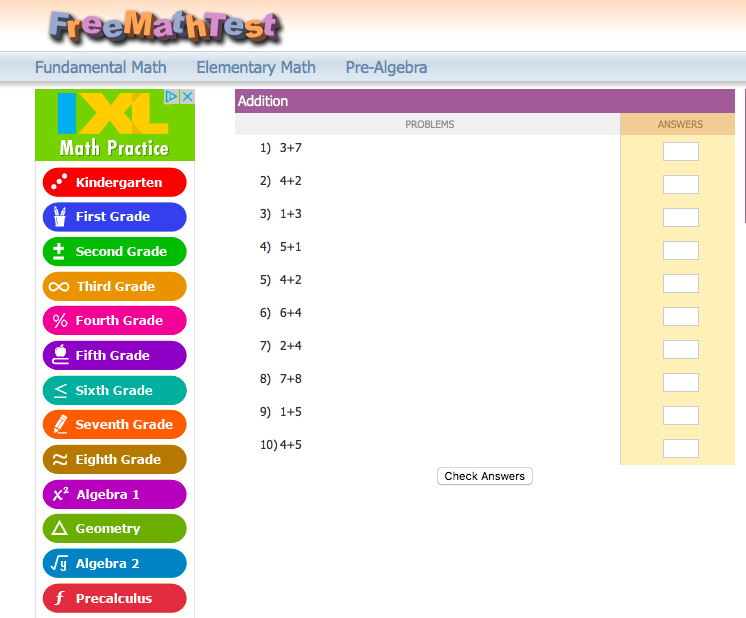Viewport: 746px width, 618px height.
Task: Close the IXL ad with X icon
Action: click(187, 97)
